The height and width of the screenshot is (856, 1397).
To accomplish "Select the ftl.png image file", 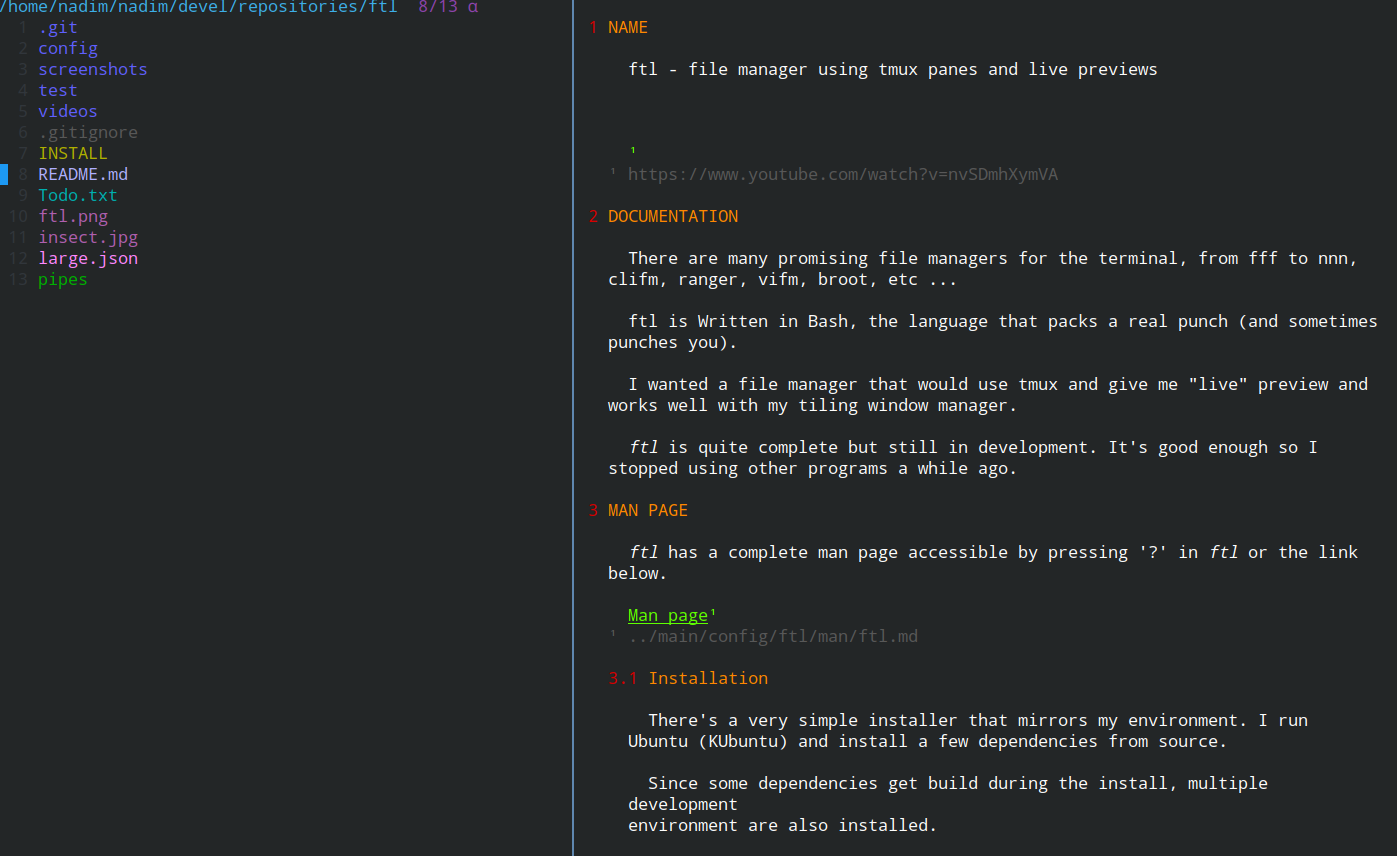I will [73, 216].
